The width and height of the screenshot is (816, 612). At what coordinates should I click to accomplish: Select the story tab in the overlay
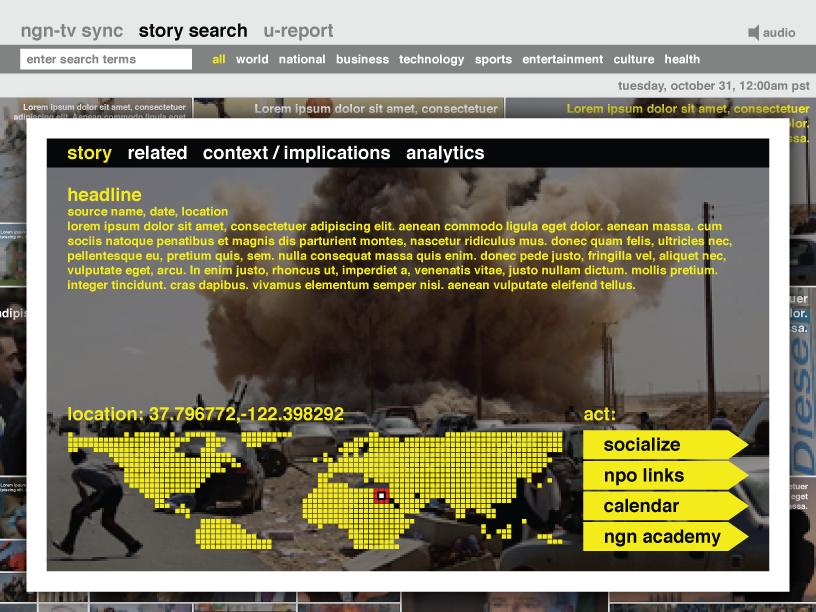(90, 153)
